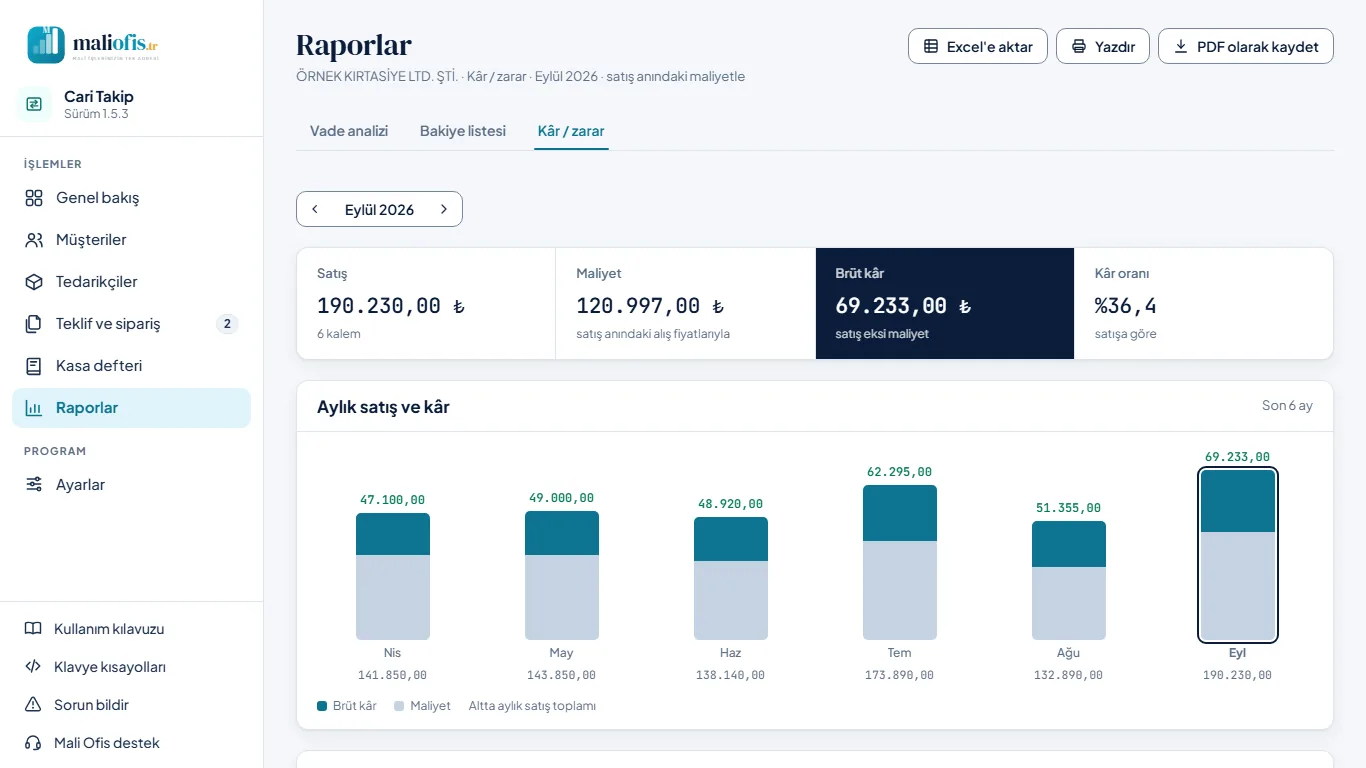The image size is (1366, 768).
Task: Select the Brüt kâr legend swatch
Action: (x=322, y=706)
